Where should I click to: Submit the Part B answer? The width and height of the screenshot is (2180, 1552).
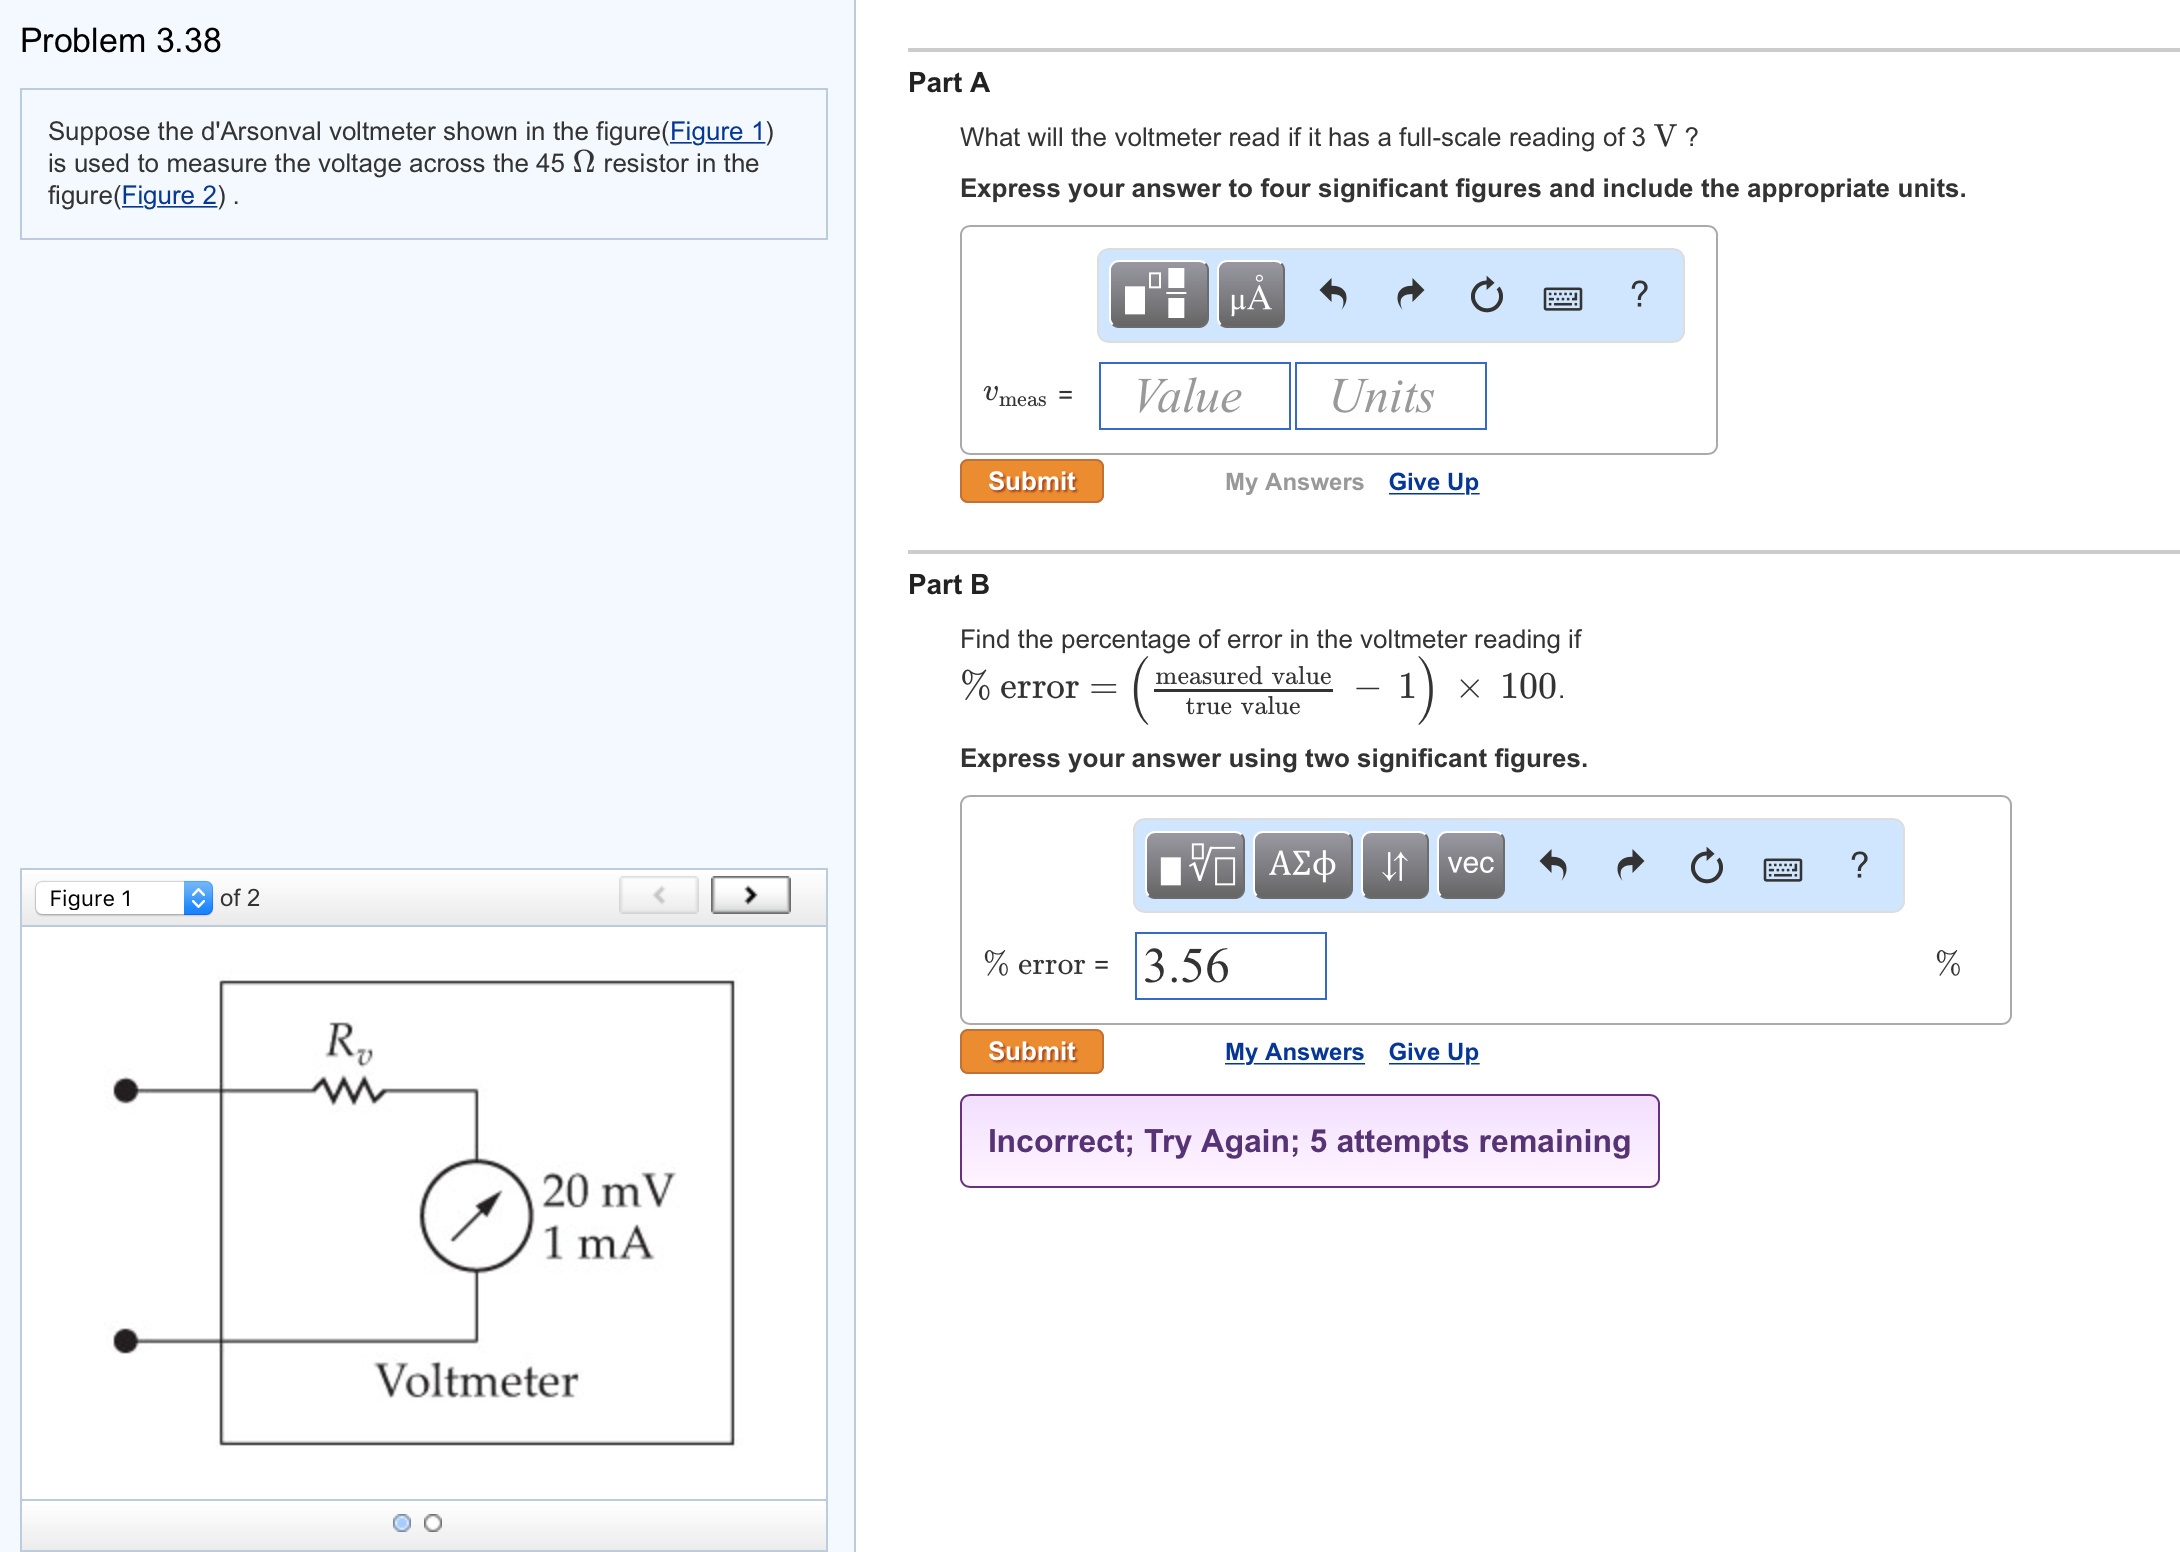click(x=1031, y=1051)
